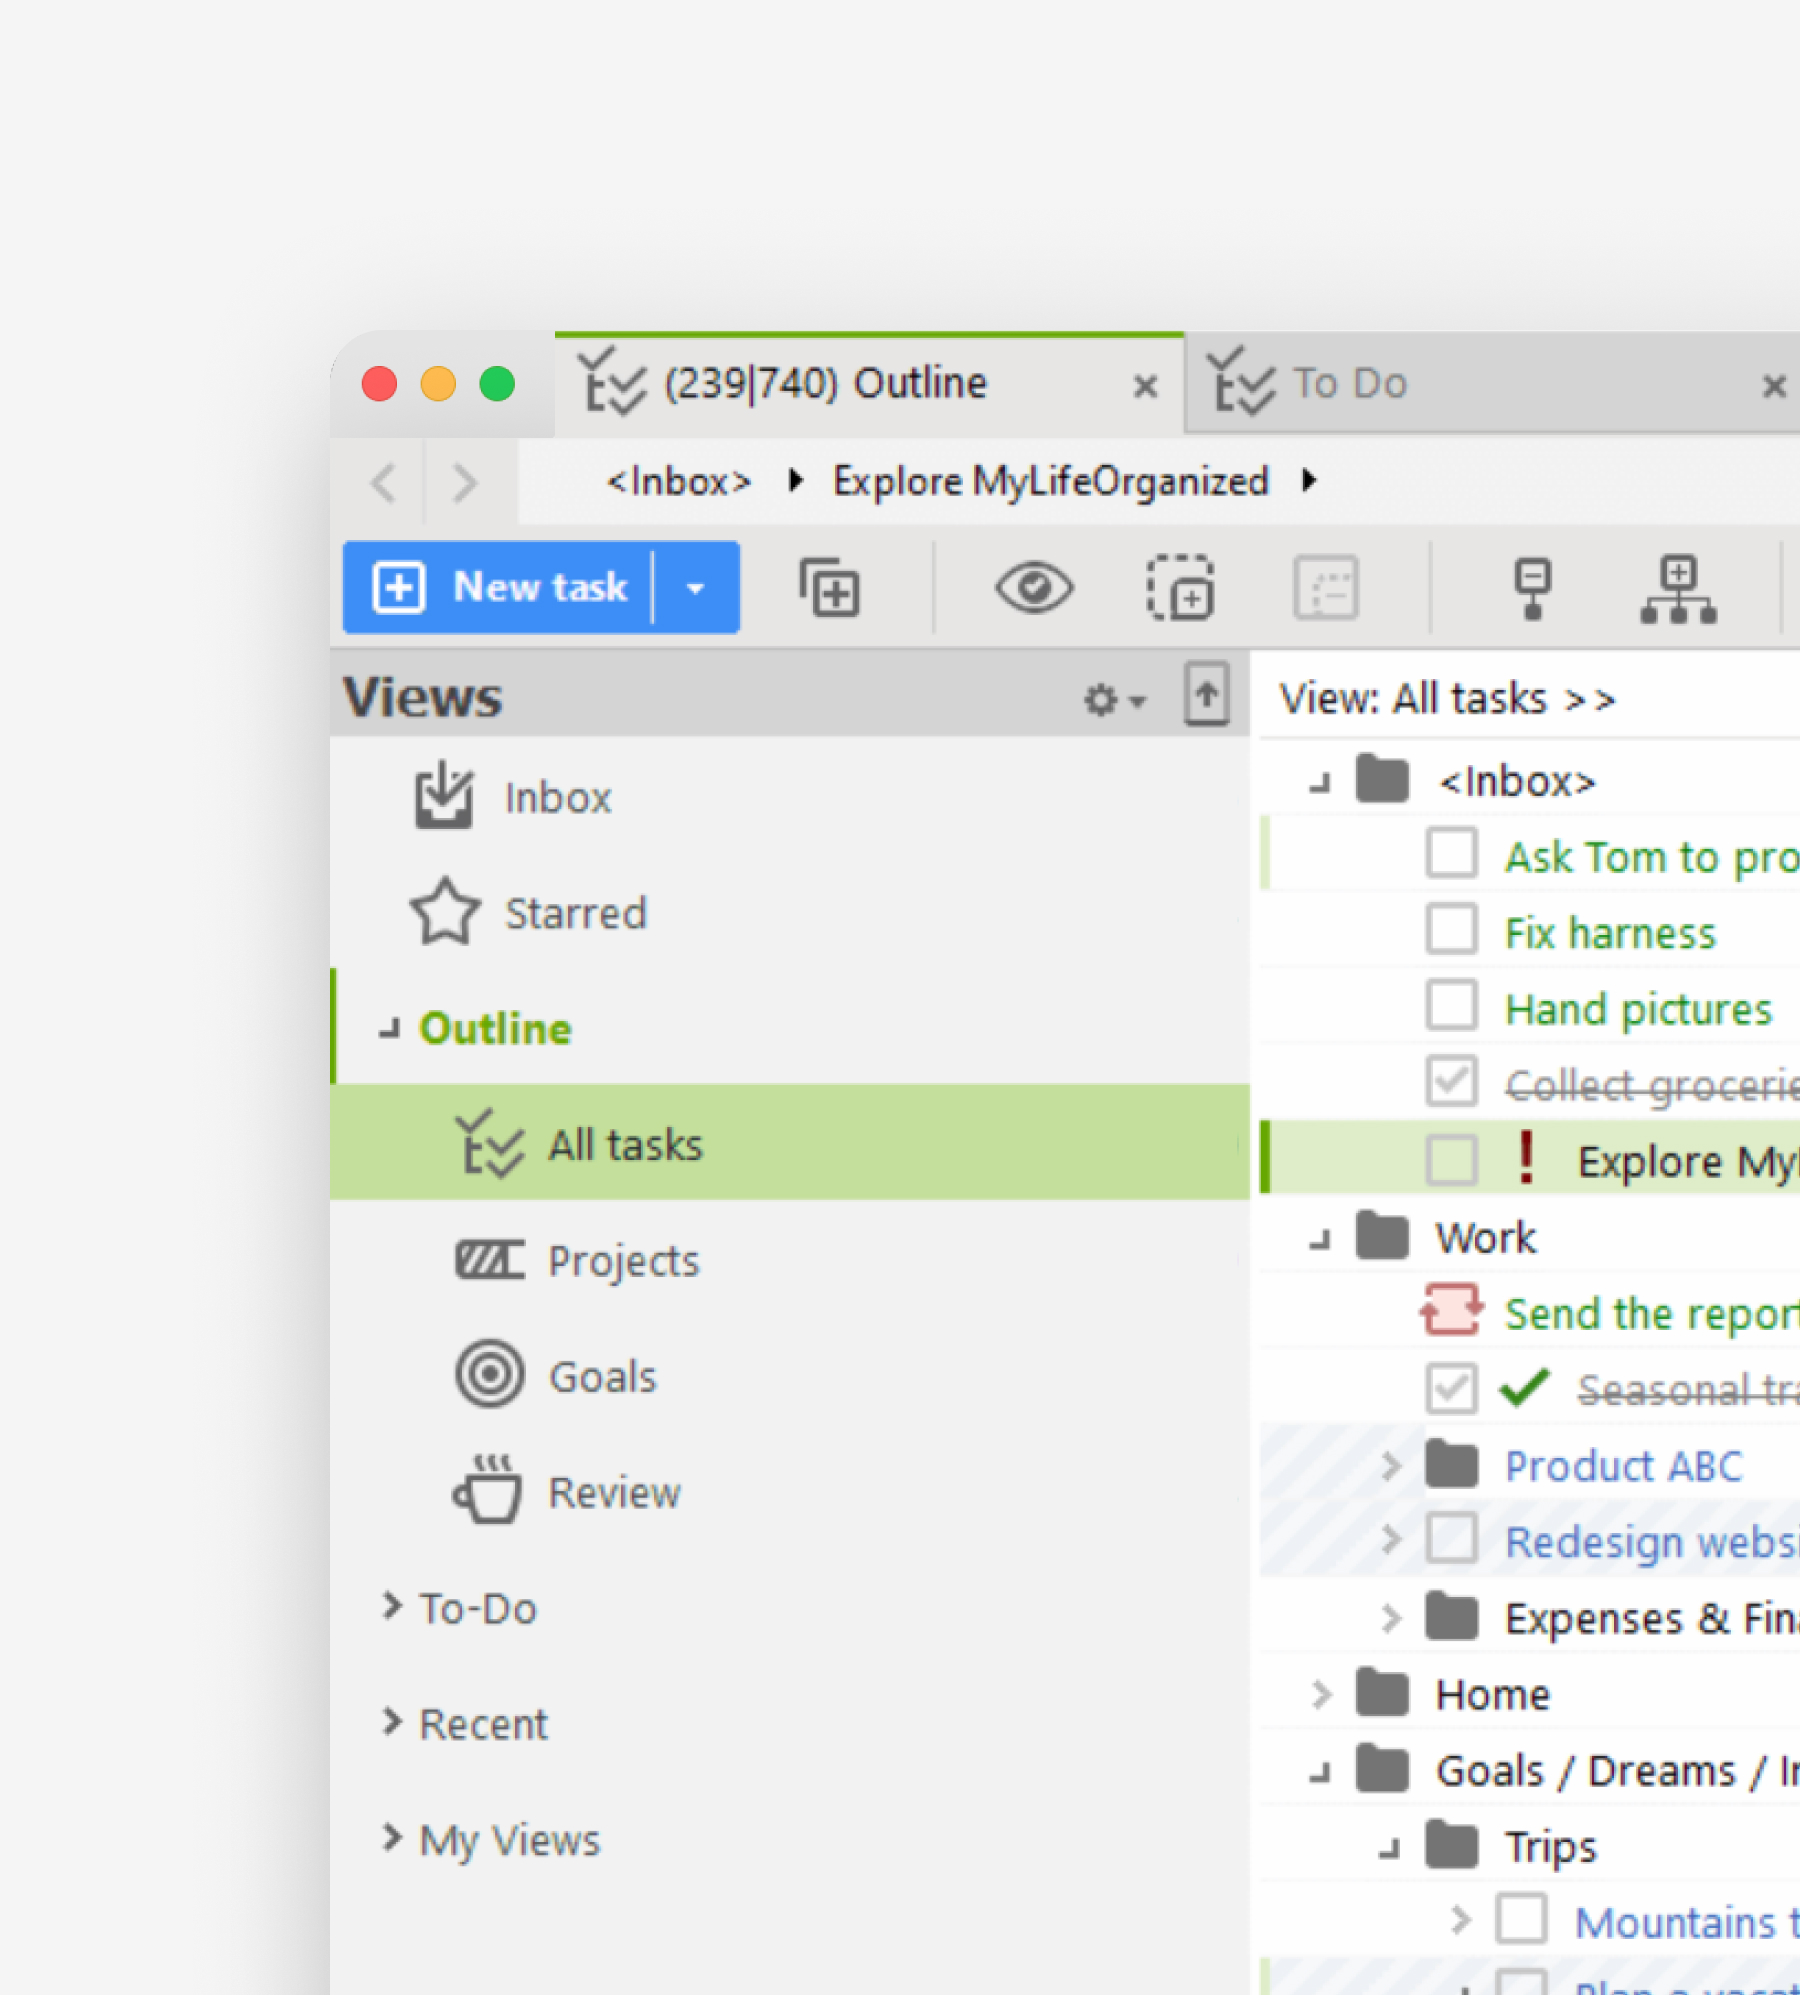
Task: Click the recurring icon for Send the report
Action: 1451,1310
